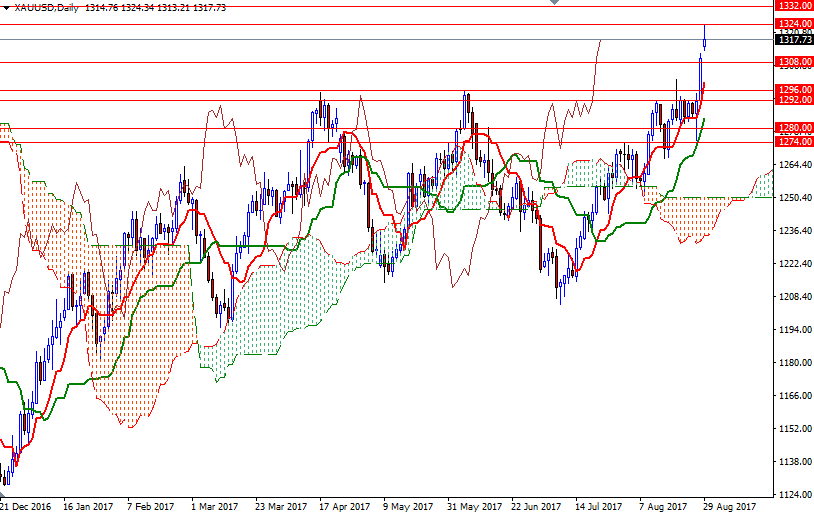814x514 pixels.
Task: Click the black 1317.73 current price label
Action: [793, 39]
